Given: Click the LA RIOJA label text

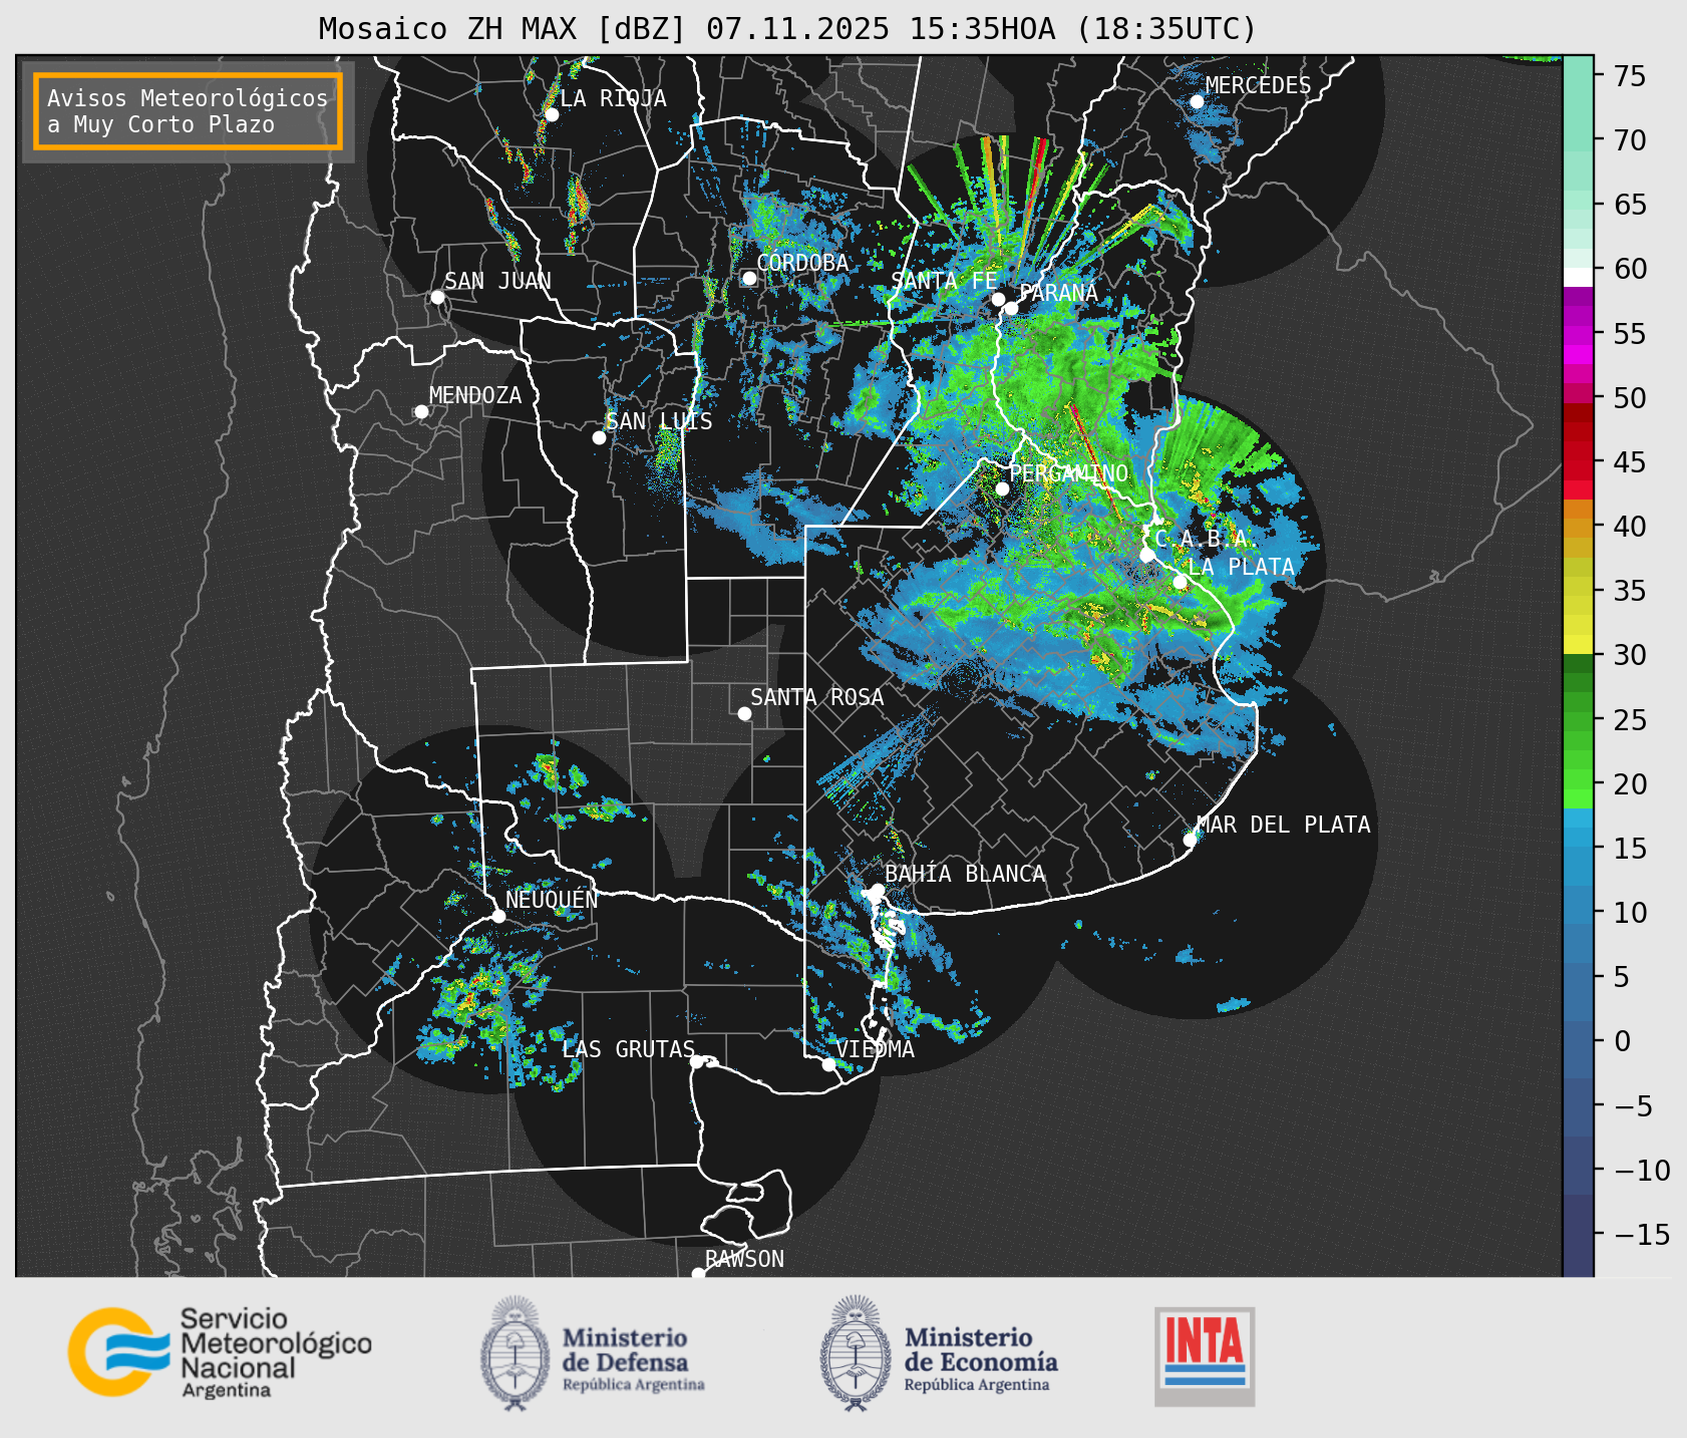Looking at the screenshot, I should 613,99.
